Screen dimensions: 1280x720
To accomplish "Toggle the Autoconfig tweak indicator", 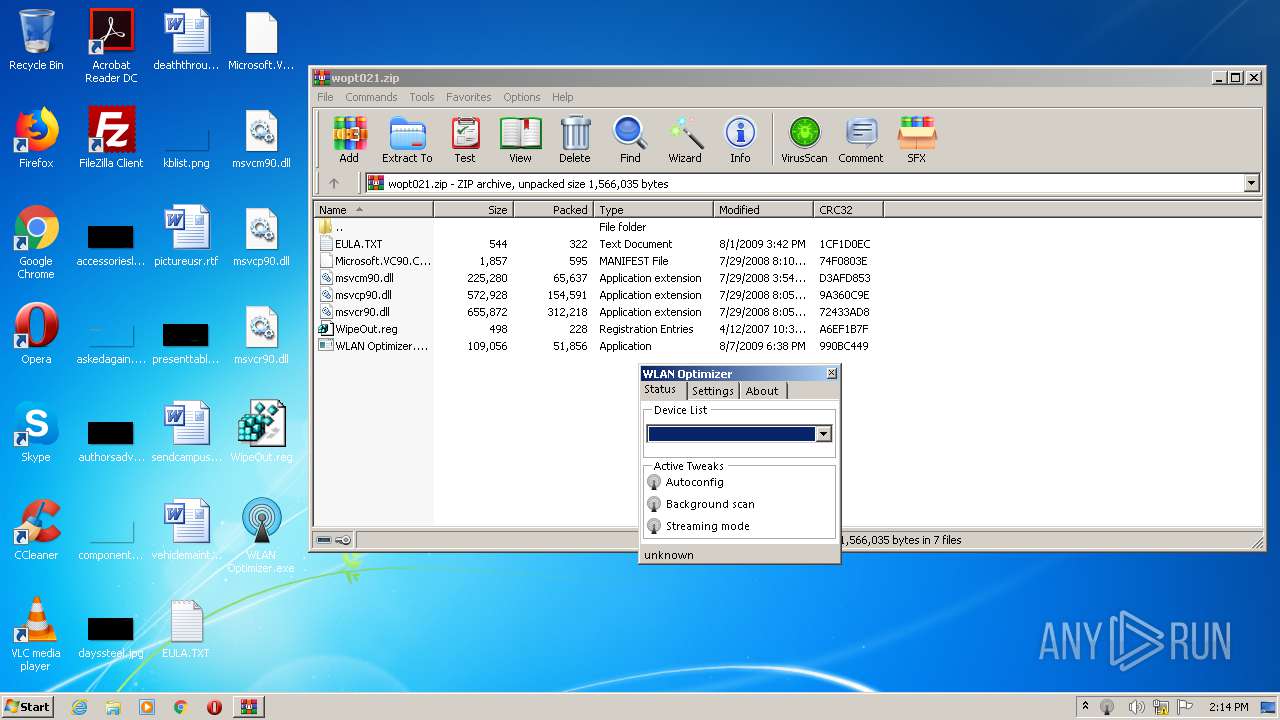I will click(x=654, y=482).
